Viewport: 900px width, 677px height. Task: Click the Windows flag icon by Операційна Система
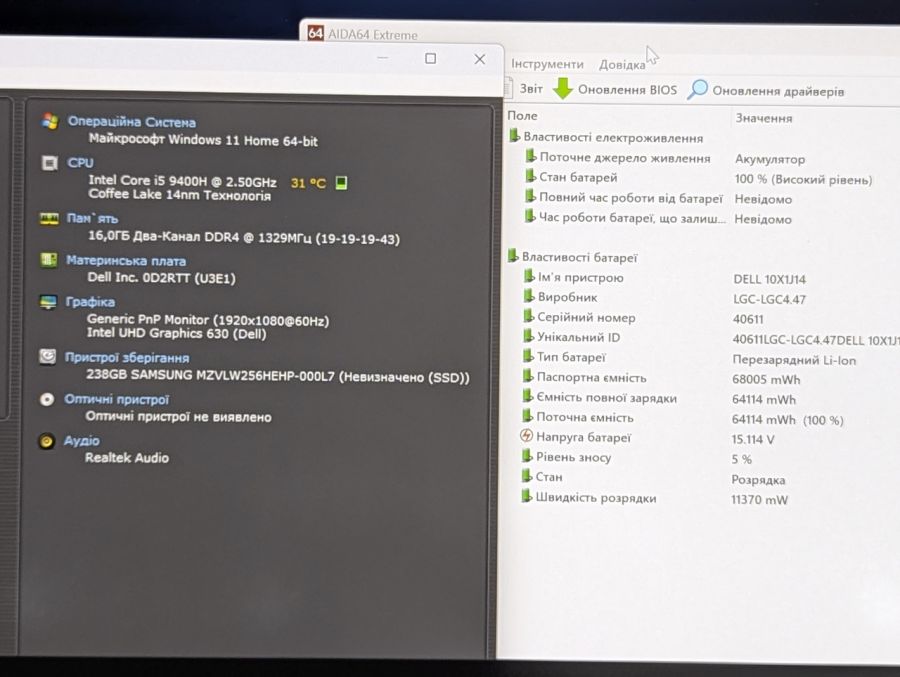coord(50,121)
